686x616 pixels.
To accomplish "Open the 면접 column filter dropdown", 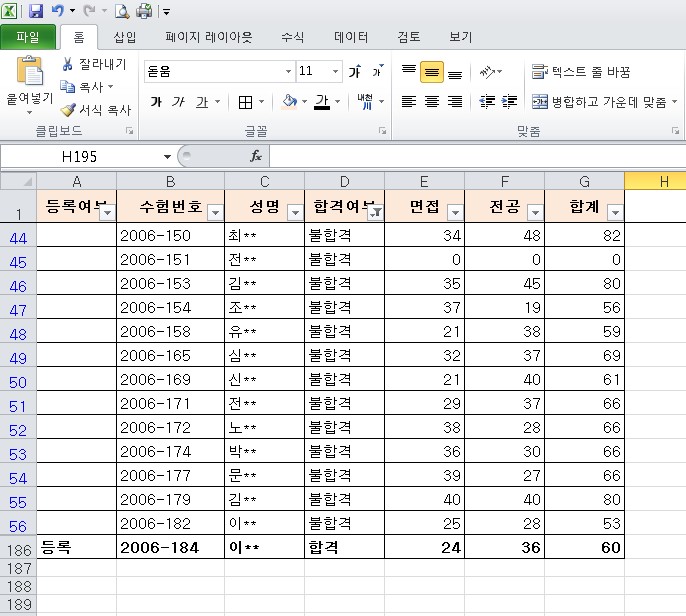I will point(455,213).
